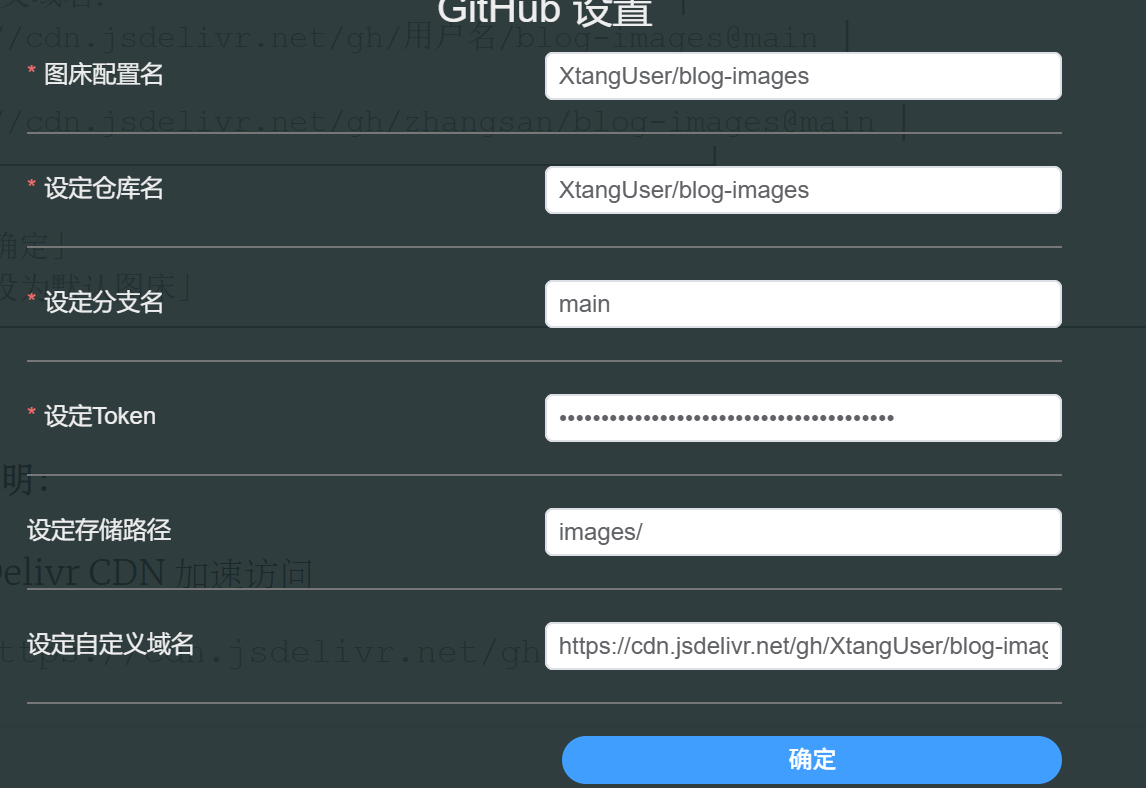Click the 设定自定义域名 URL field

coord(803,646)
